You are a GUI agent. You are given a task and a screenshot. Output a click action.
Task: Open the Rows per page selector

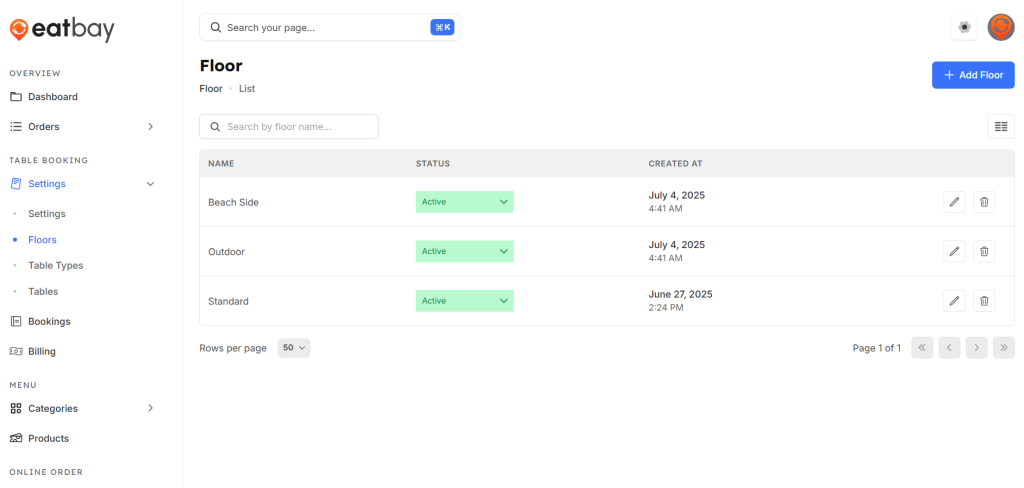294,348
